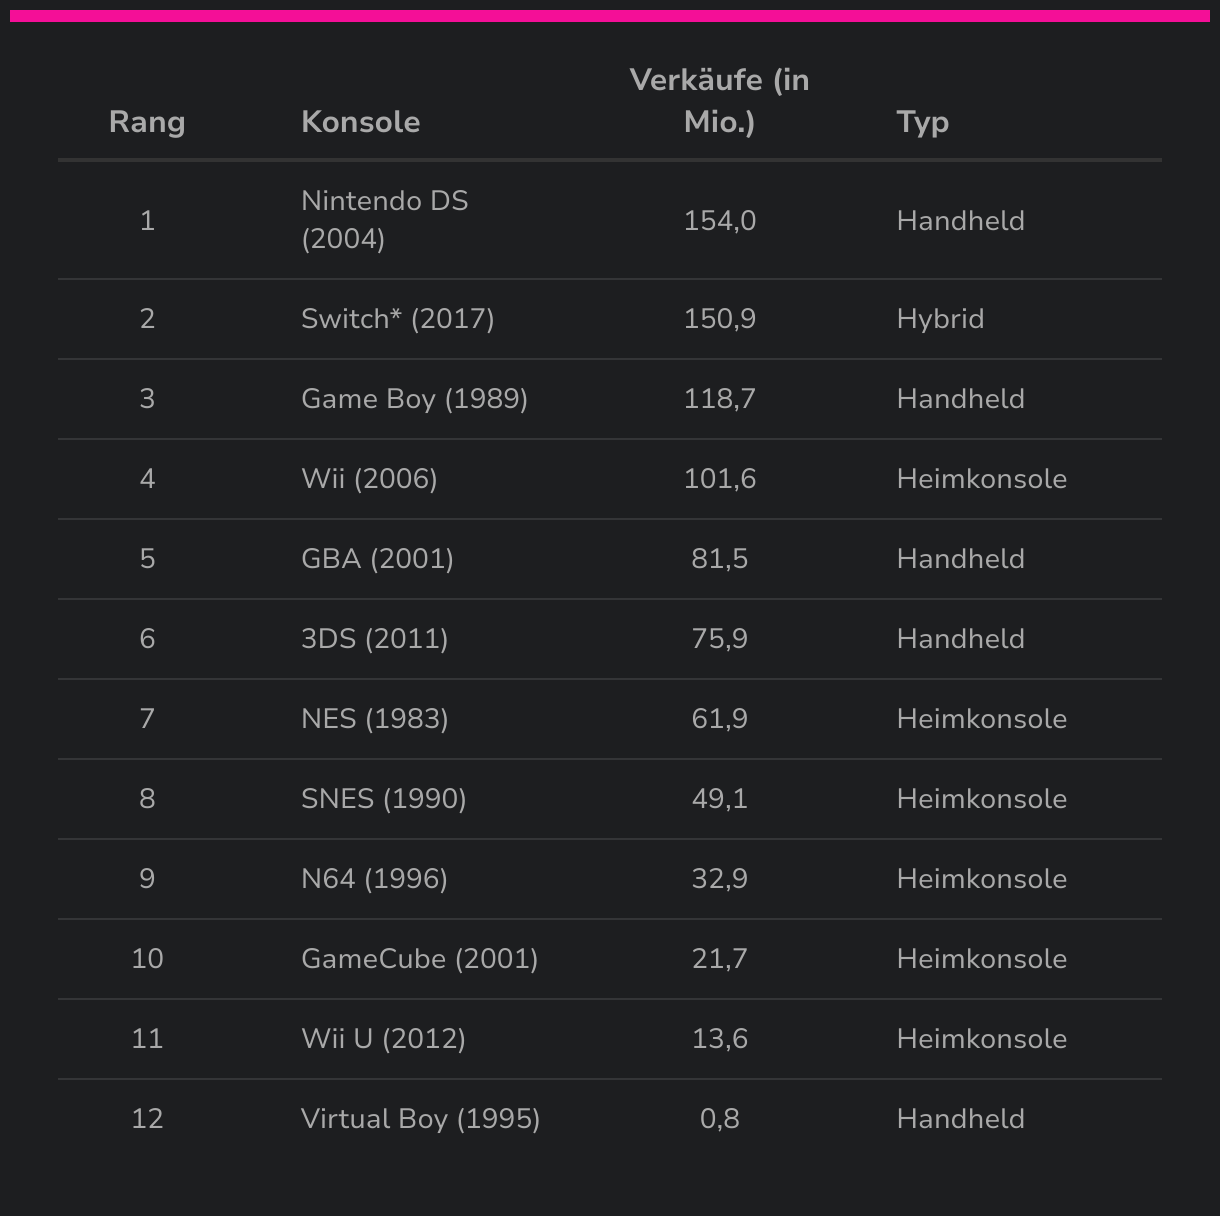Click the 3DS (2011) row name

[375, 639]
